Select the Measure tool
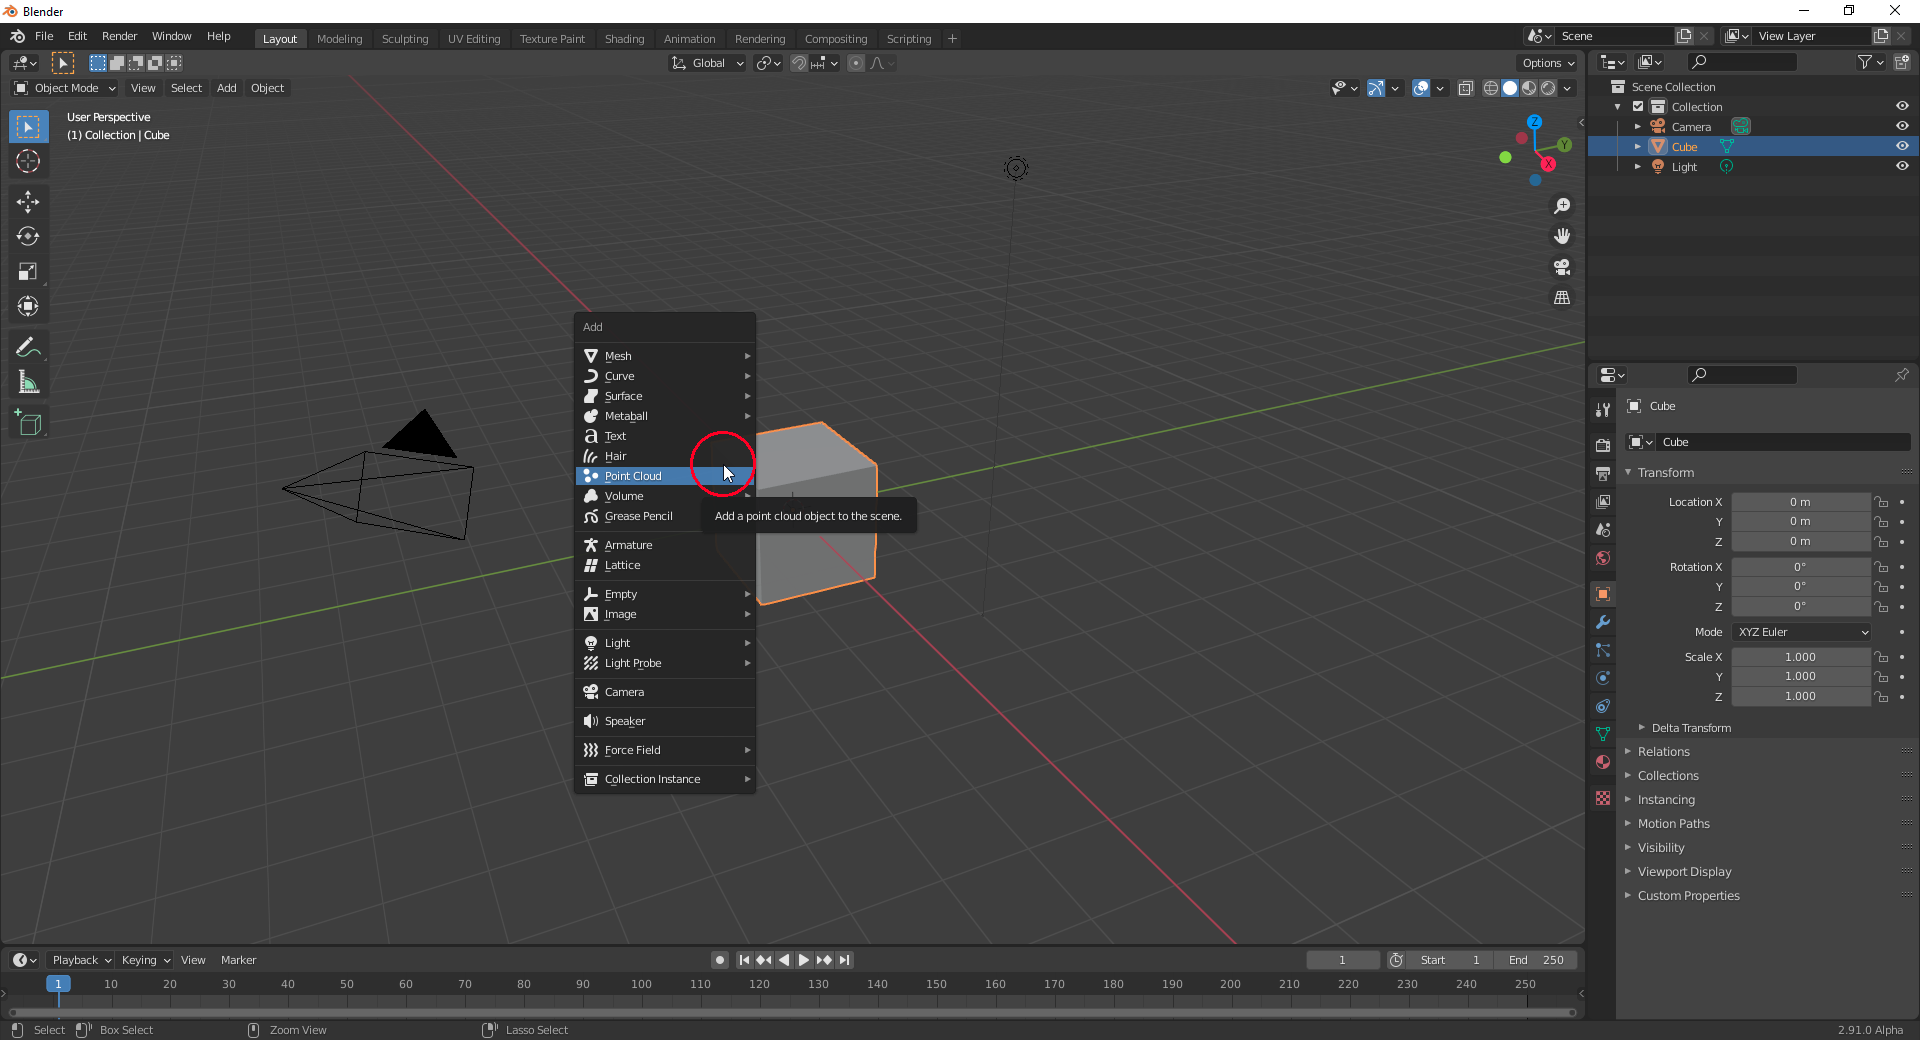This screenshot has width=1920, height=1040. (x=28, y=381)
